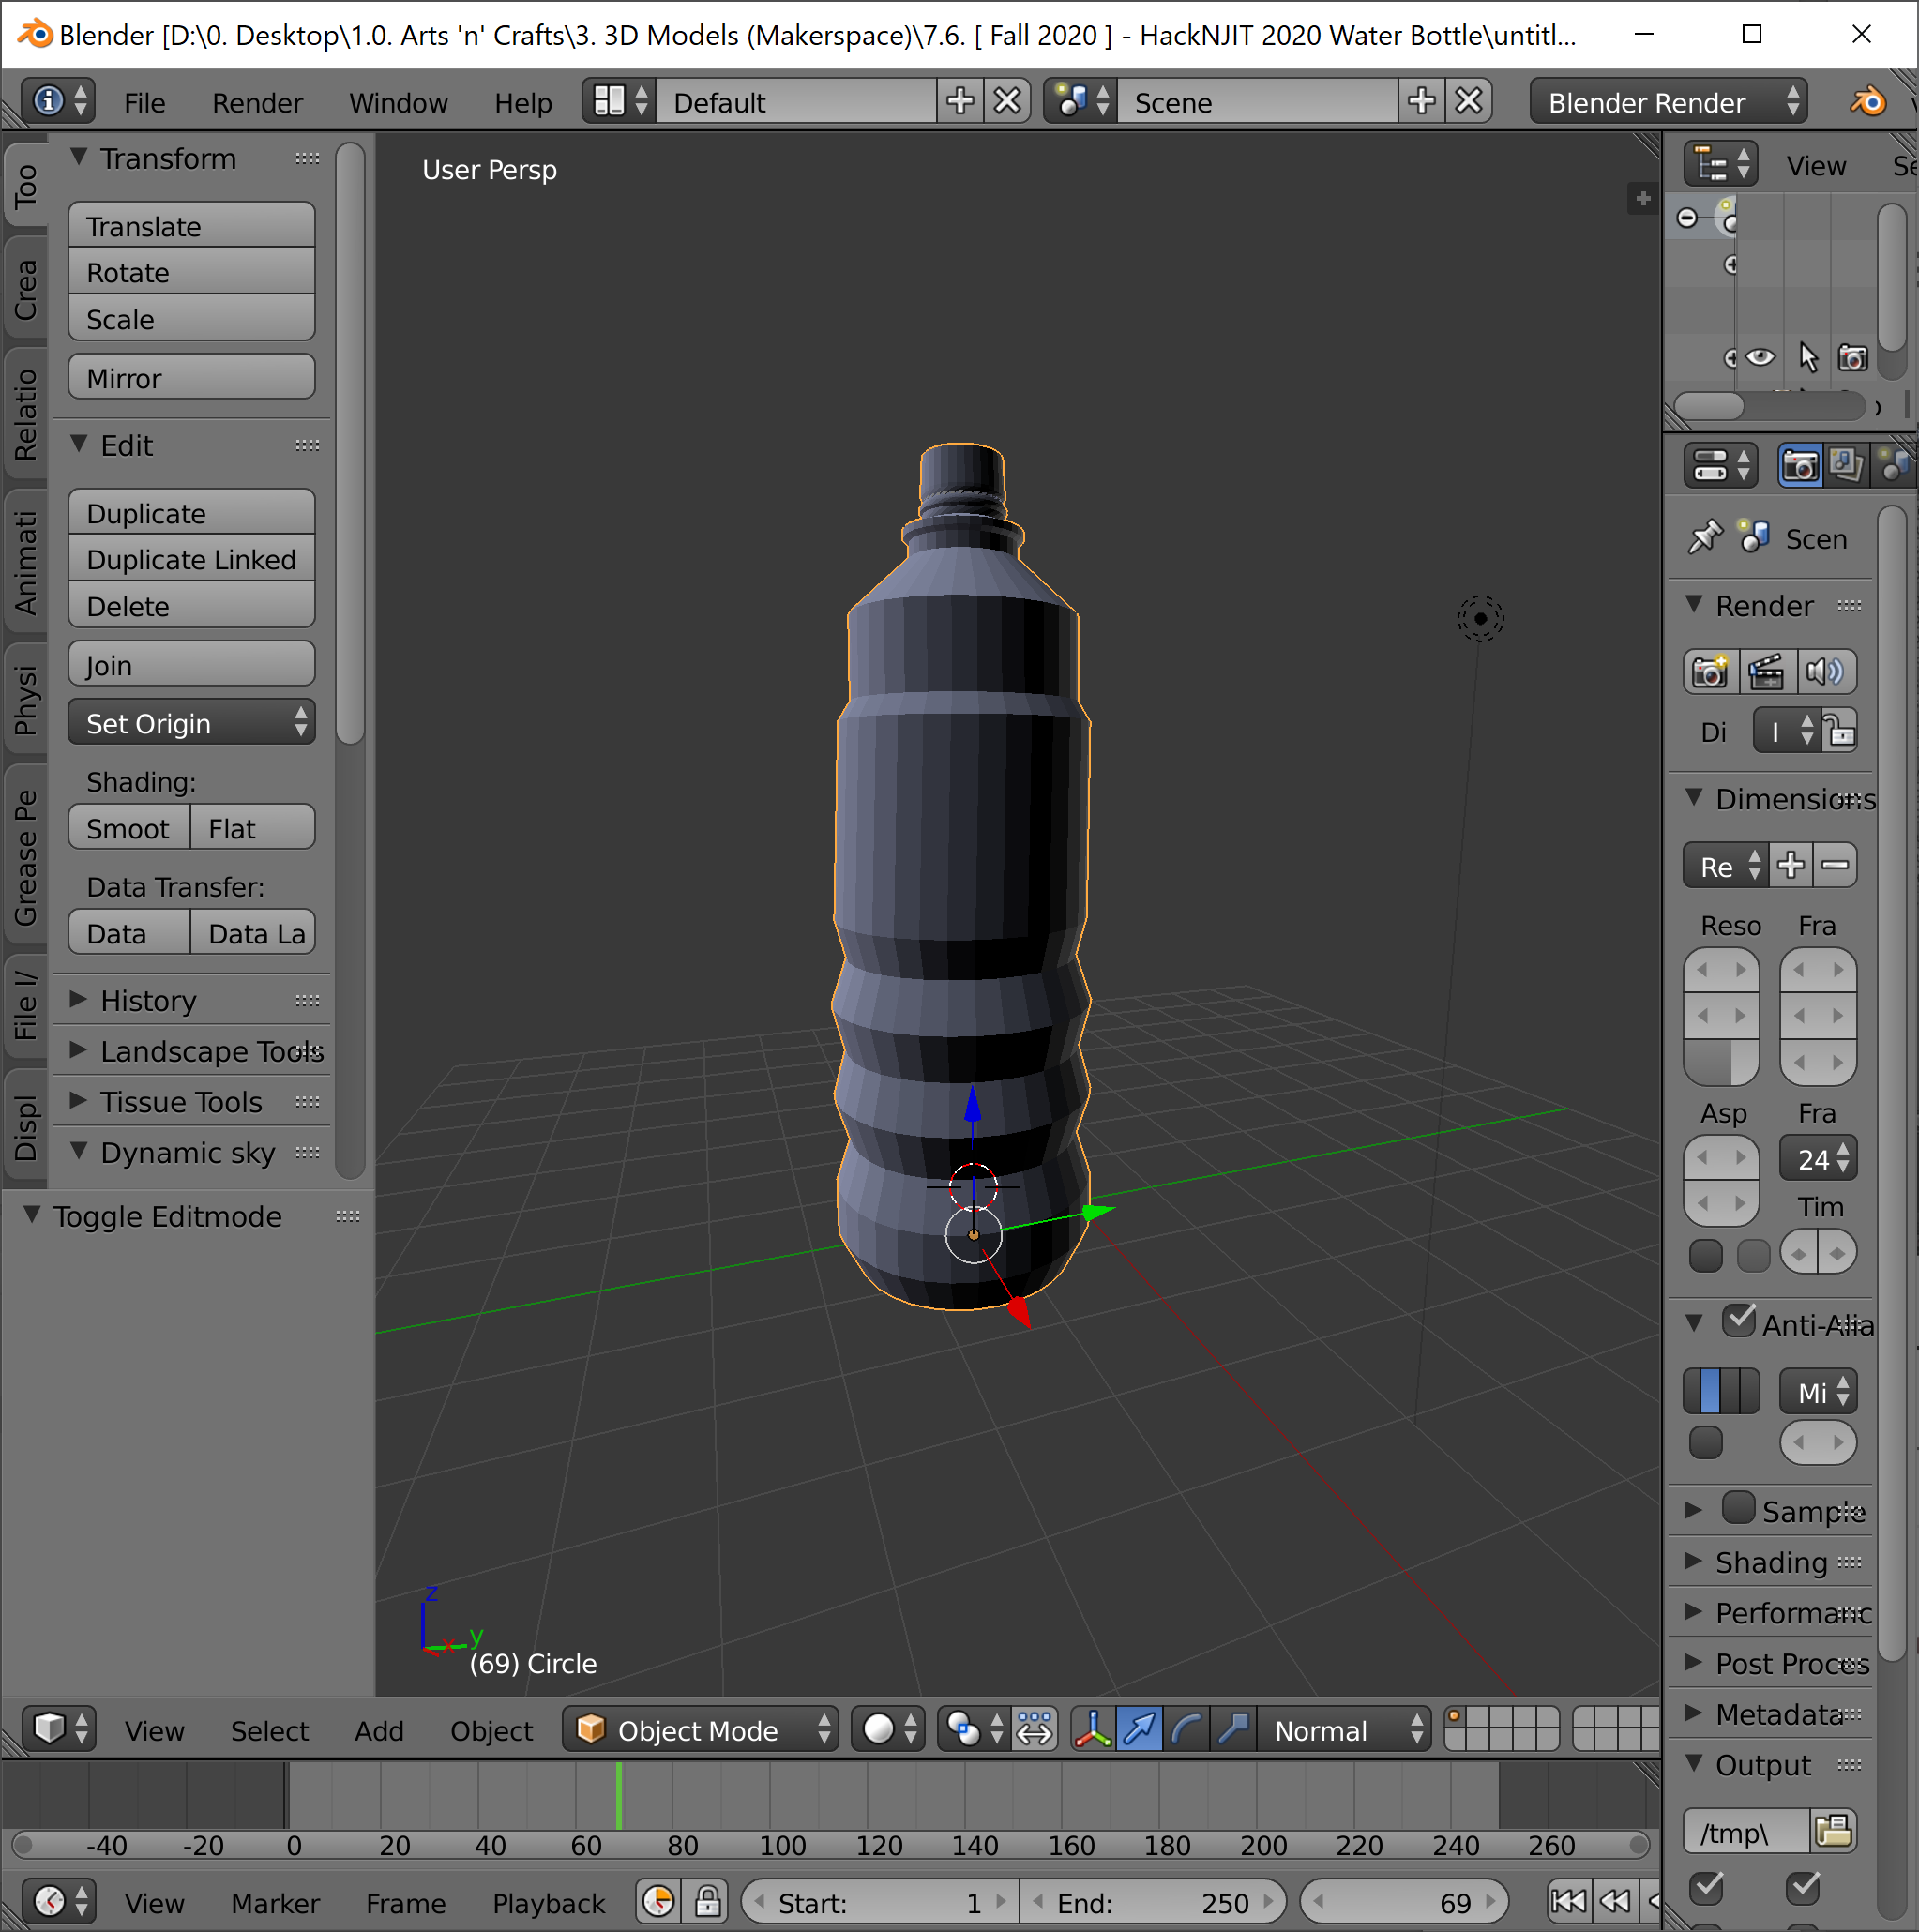1919x1932 pixels.
Task: Open output folder browse icon
Action: (x=1833, y=1832)
